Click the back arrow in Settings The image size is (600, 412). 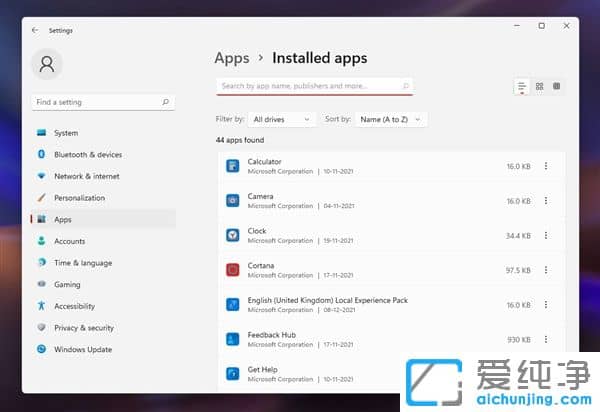tap(35, 30)
